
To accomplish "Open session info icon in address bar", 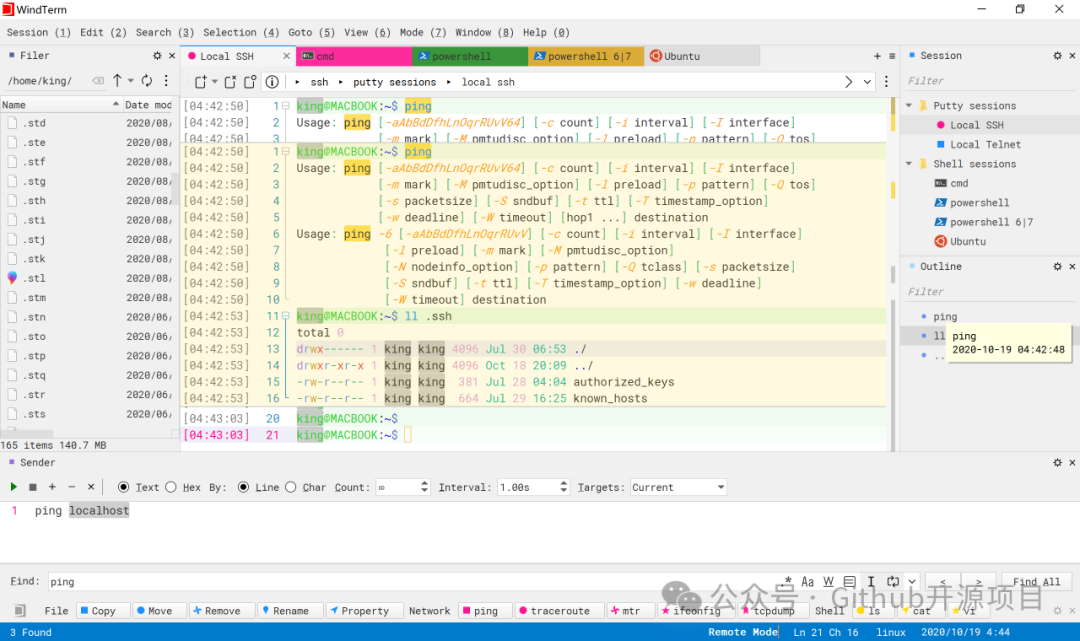I will 272,82.
